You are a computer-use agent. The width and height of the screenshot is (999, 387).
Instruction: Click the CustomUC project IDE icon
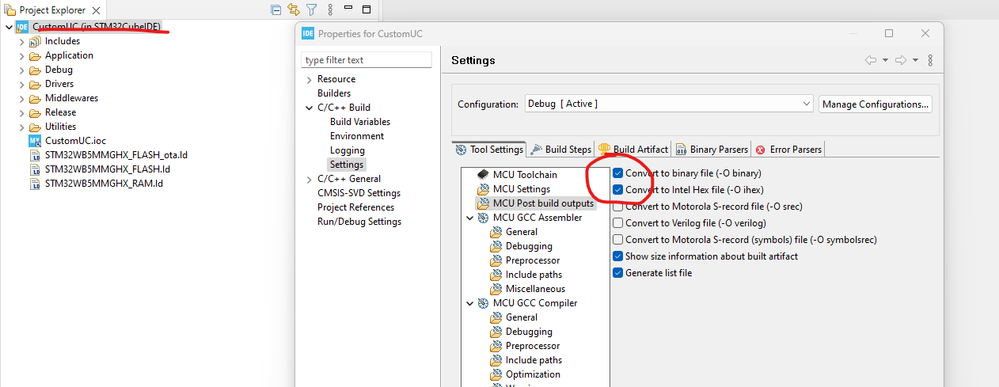click(22, 27)
